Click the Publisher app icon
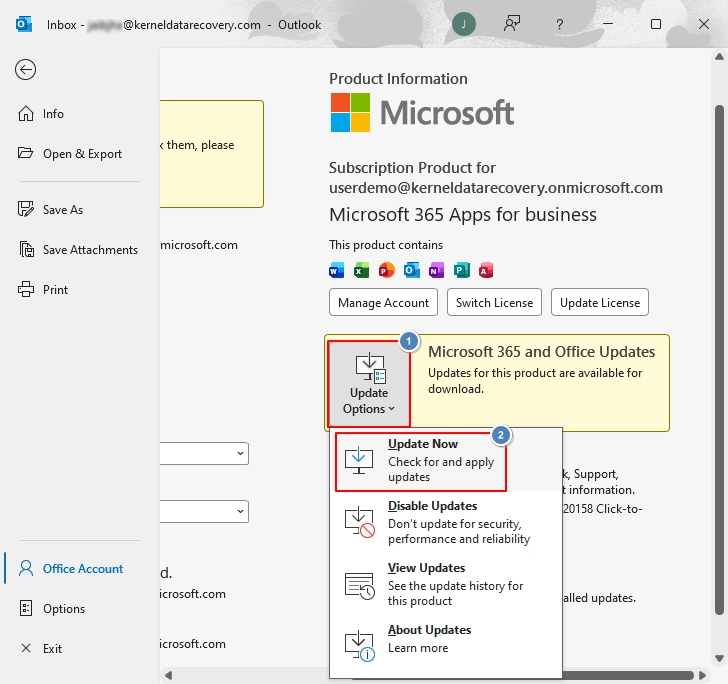The height and width of the screenshot is (684, 728). (462, 270)
